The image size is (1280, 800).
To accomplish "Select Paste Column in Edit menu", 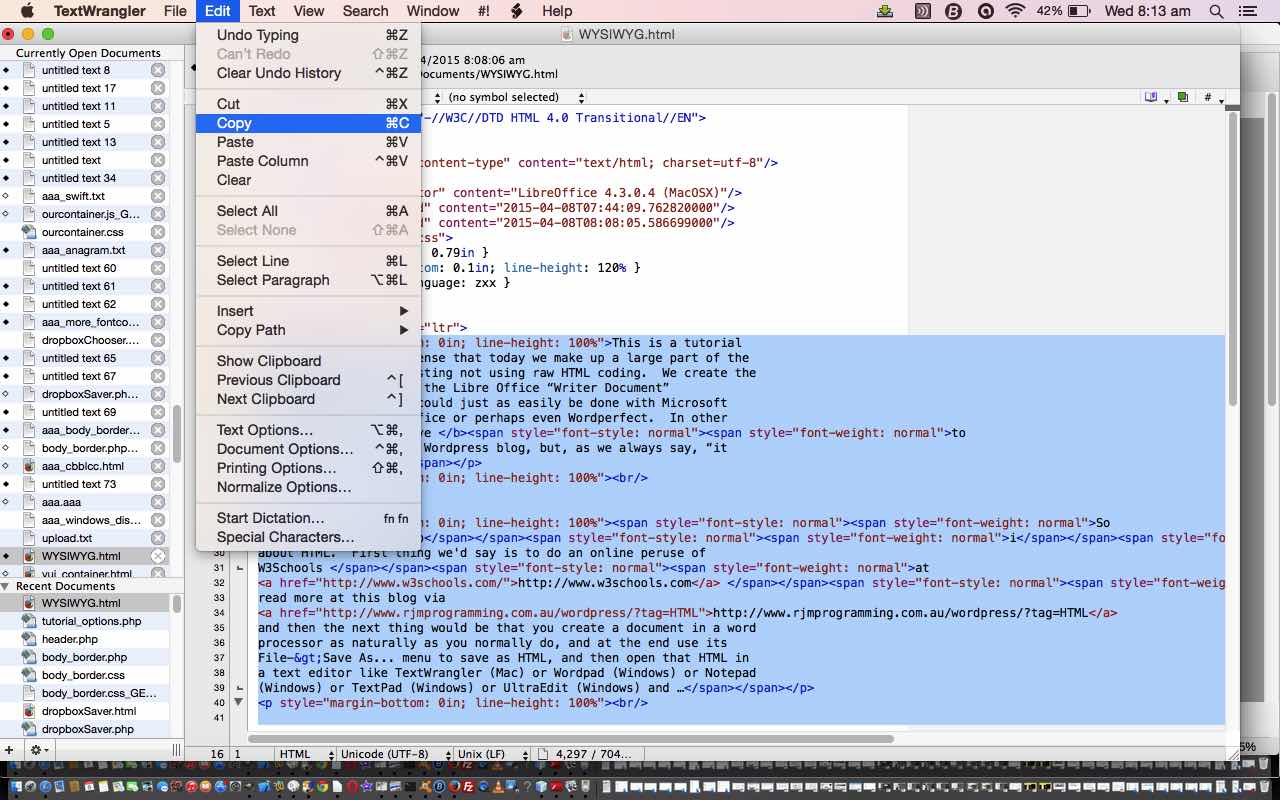I will pos(308,161).
